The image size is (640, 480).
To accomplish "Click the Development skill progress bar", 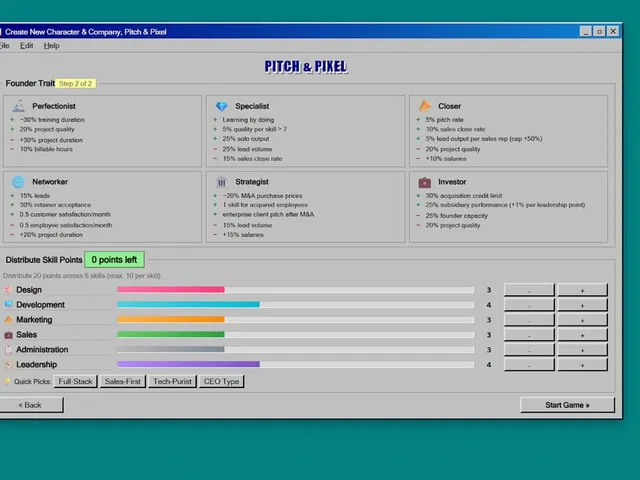I will (x=296, y=304).
